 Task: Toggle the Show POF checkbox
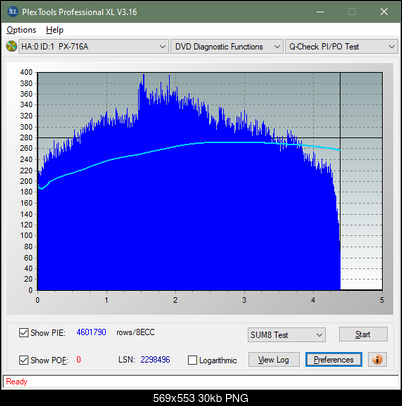pos(24,360)
